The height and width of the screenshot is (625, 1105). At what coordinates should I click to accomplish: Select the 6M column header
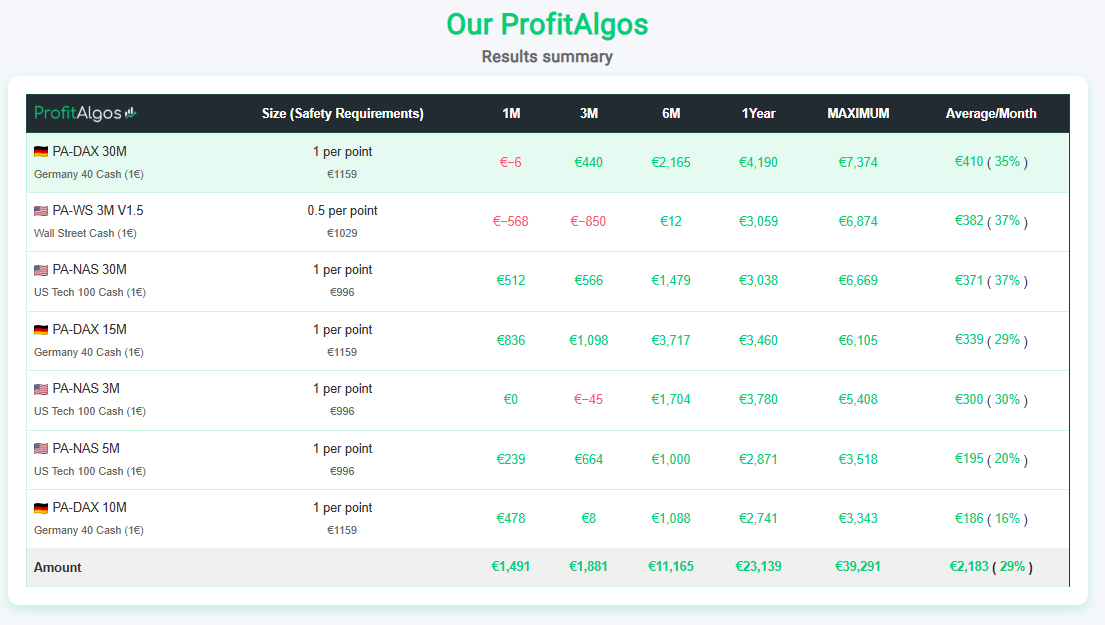click(671, 113)
